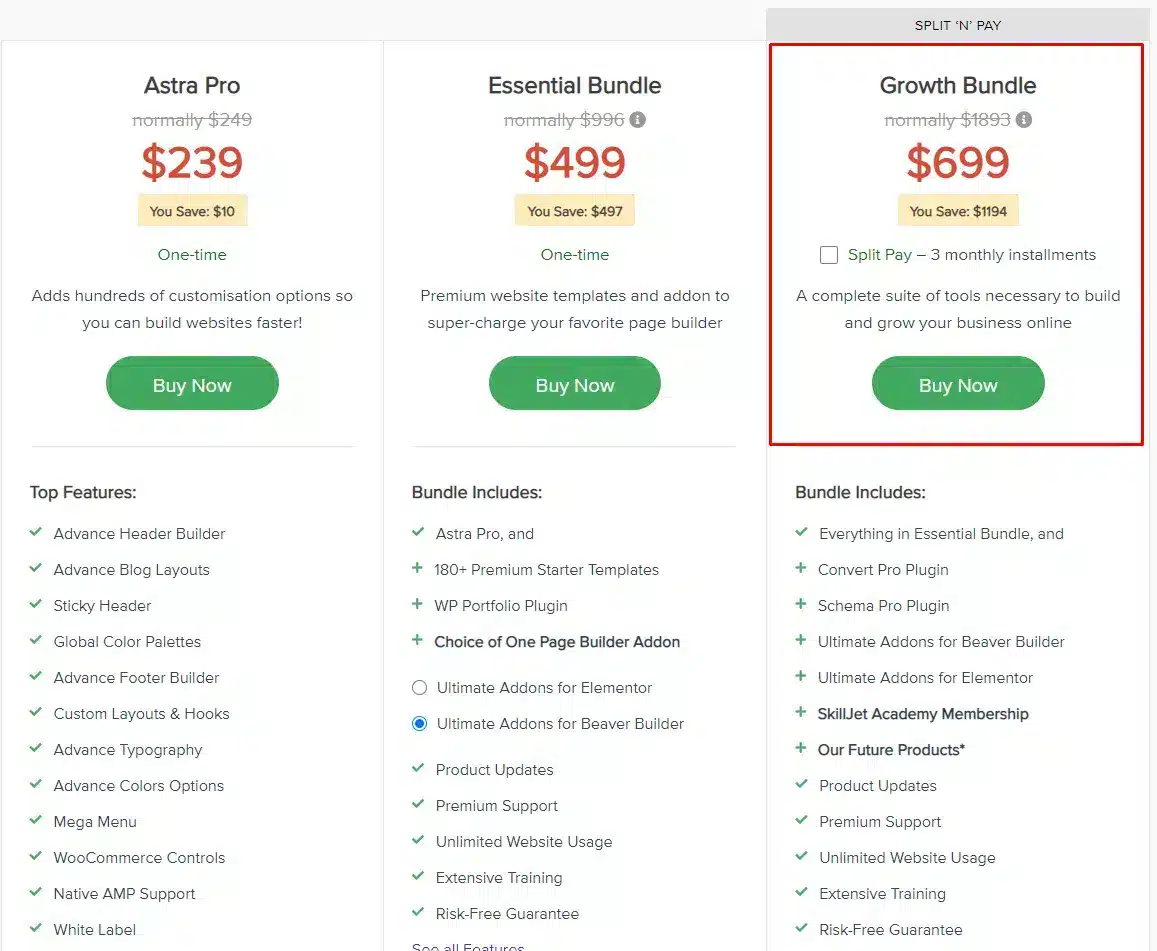Click plus icon before Schema Pro Plugin
The image size is (1157, 951).
(x=801, y=604)
